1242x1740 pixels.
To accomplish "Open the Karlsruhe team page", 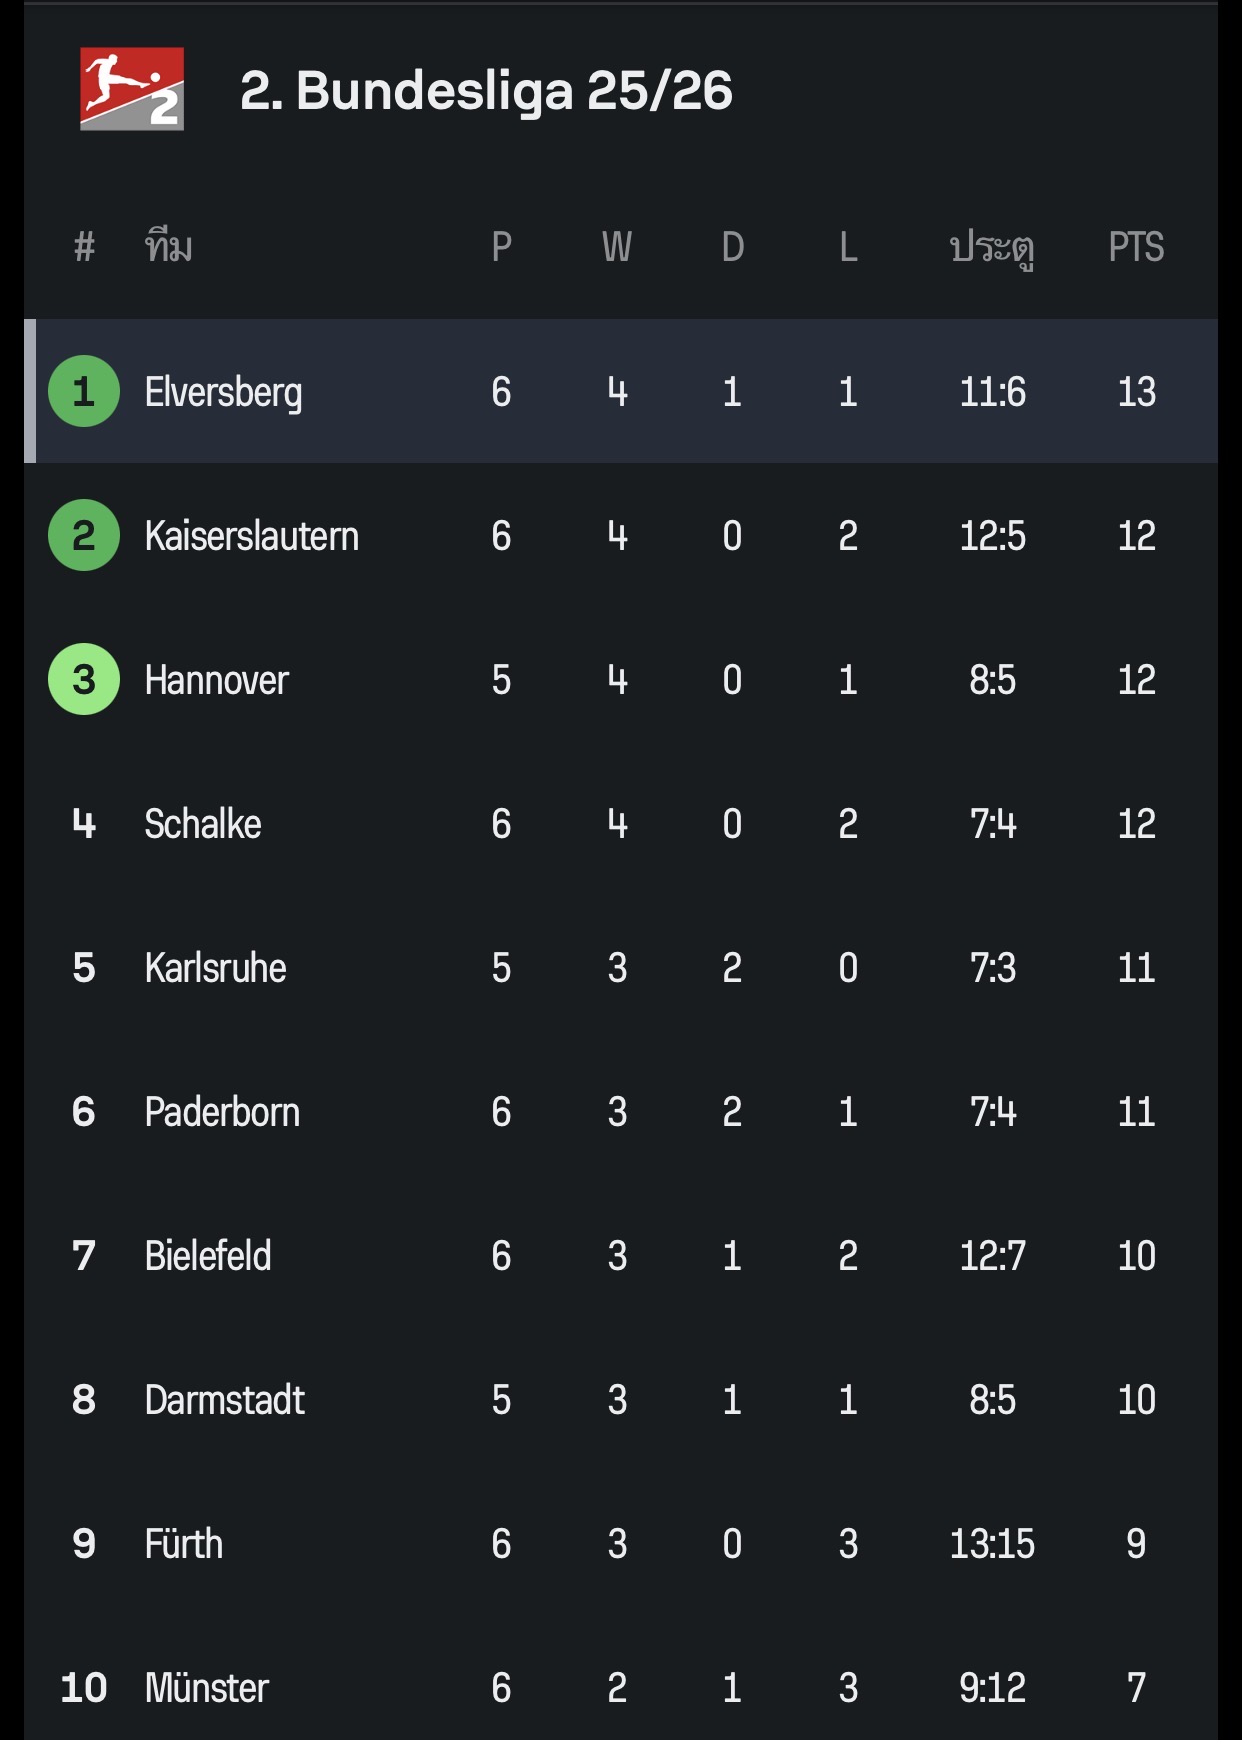I will 215,968.
